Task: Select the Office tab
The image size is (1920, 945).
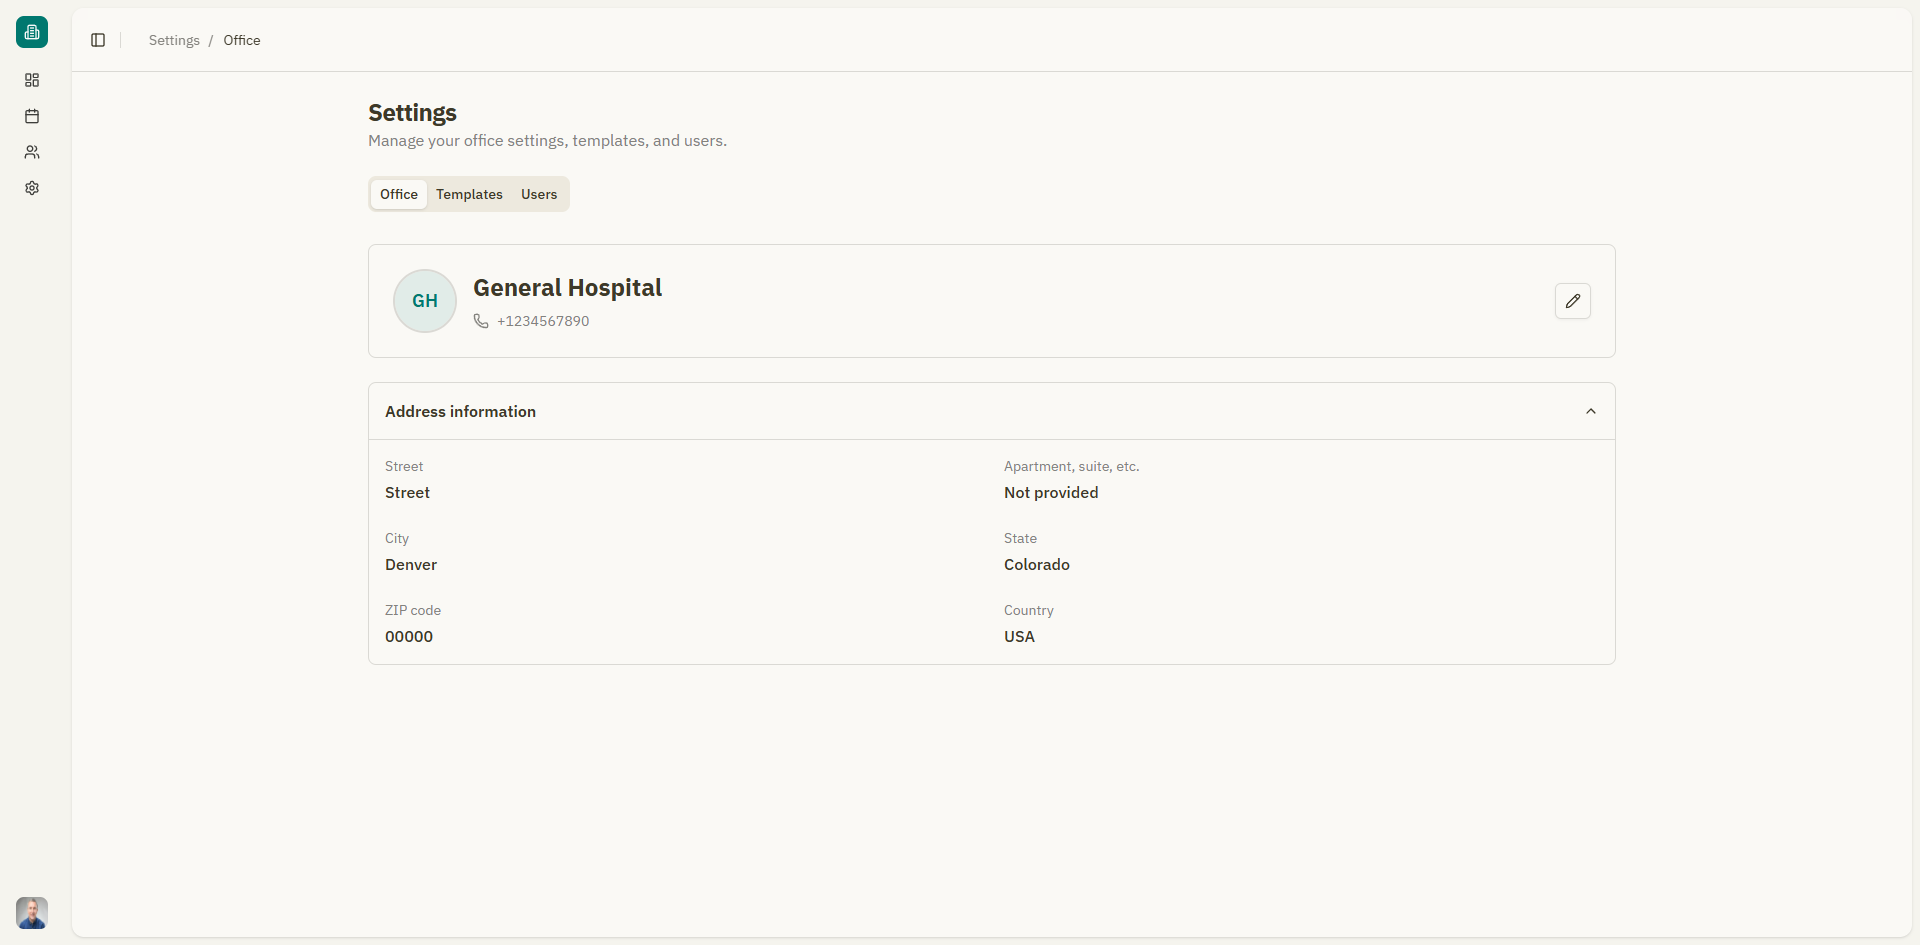Action: 399,194
